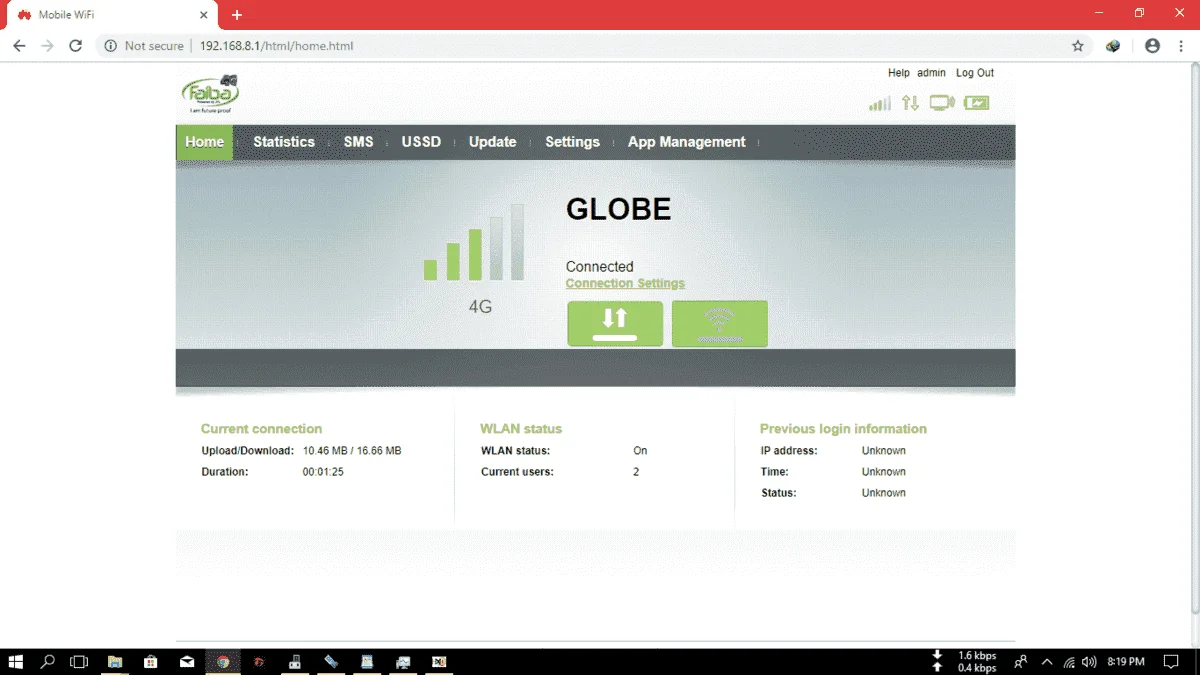Open Connection Settings link

coord(625,283)
